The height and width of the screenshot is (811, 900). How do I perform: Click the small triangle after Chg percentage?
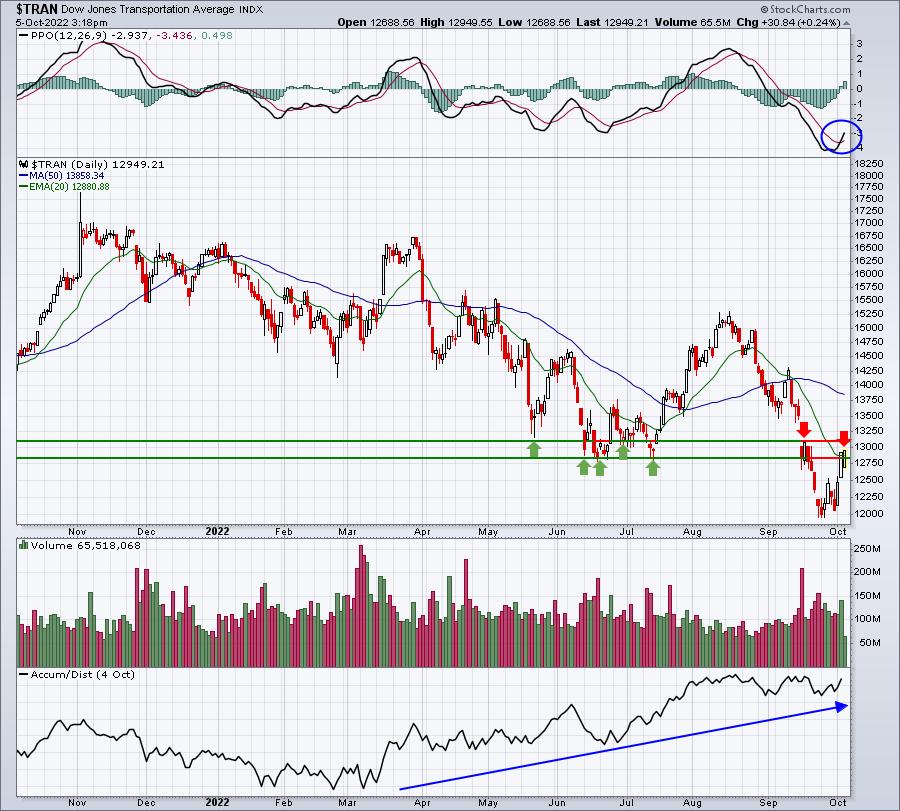(847, 23)
